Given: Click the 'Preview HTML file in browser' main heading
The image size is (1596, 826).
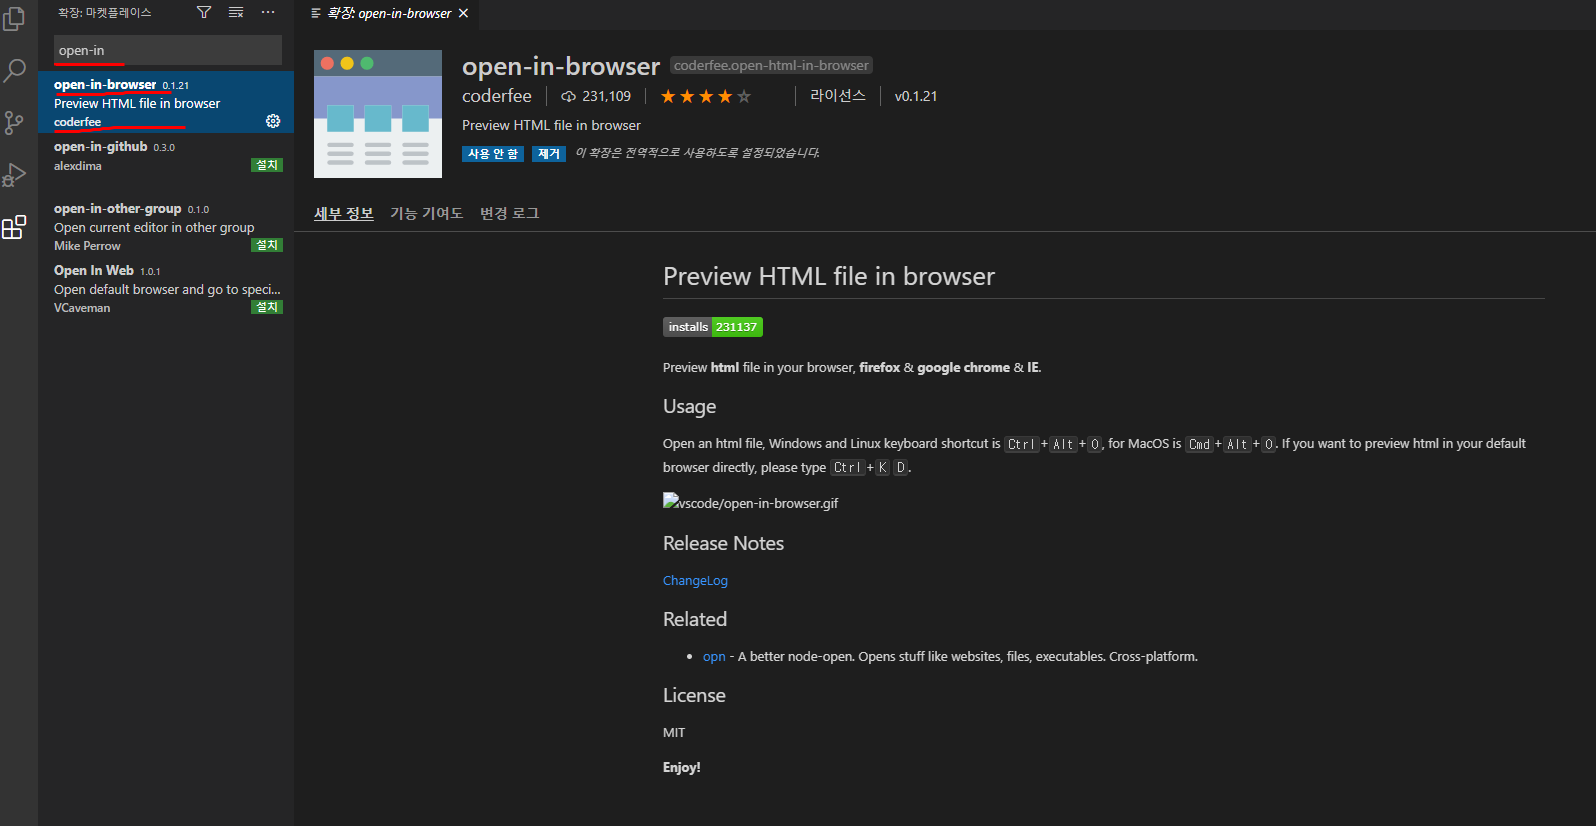Looking at the screenshot, I should coord(829,277).
